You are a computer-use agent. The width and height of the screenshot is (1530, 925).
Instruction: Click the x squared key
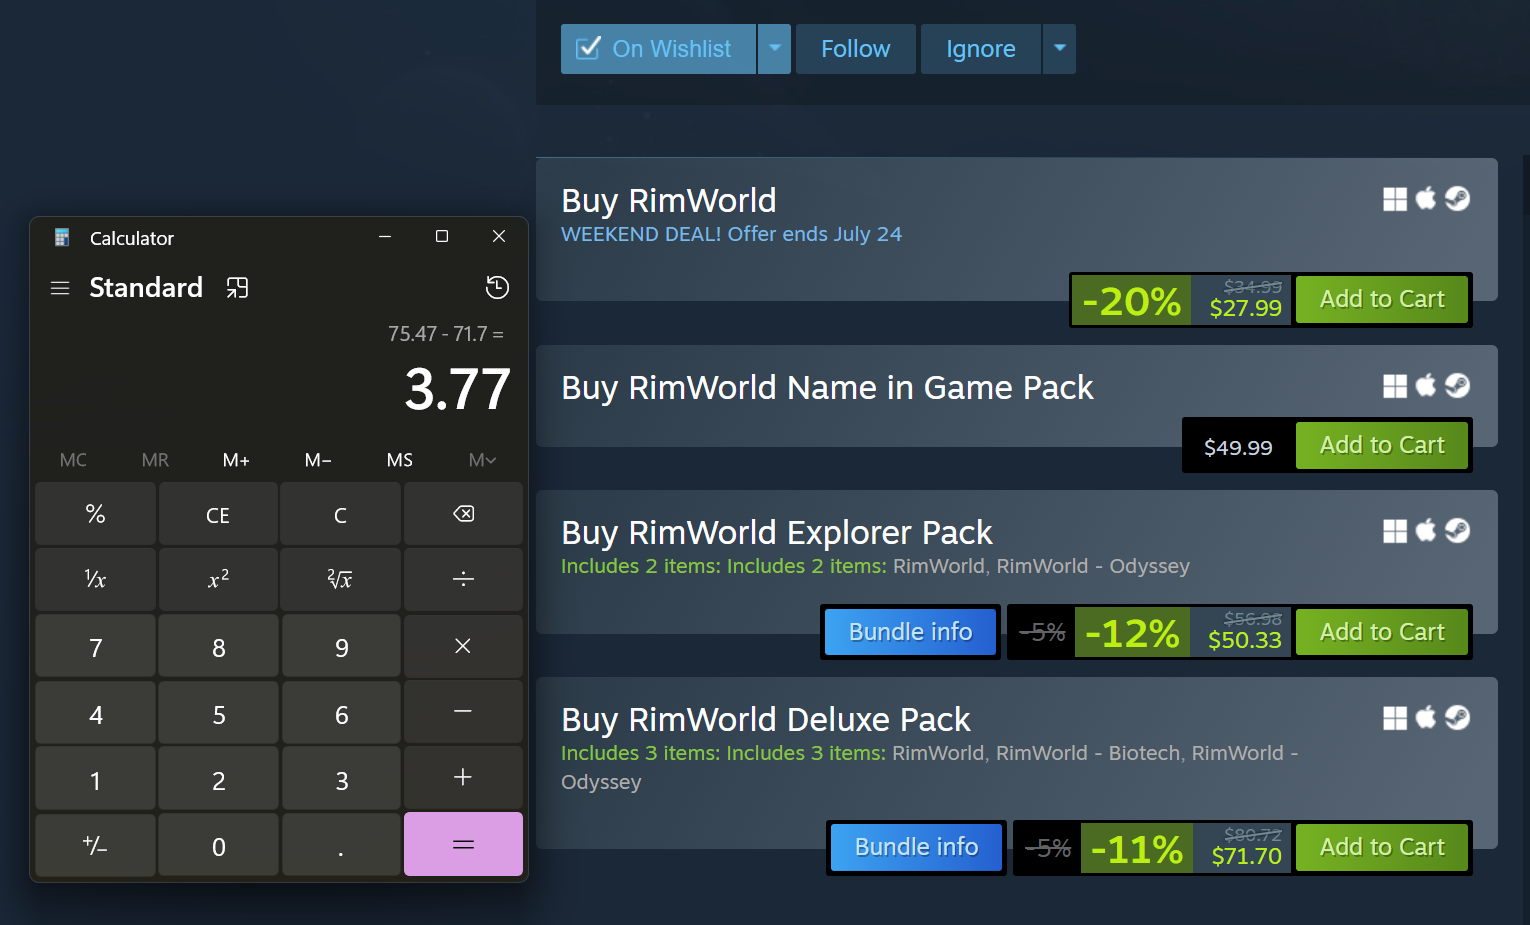218,579
